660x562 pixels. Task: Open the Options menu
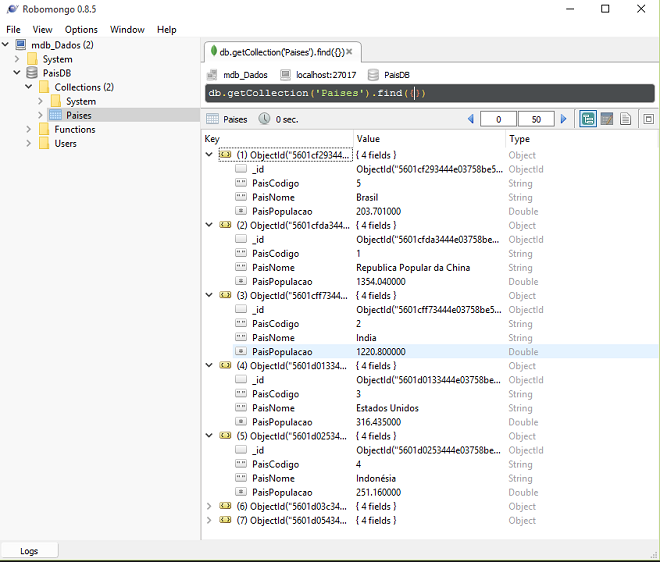[81, 29]
